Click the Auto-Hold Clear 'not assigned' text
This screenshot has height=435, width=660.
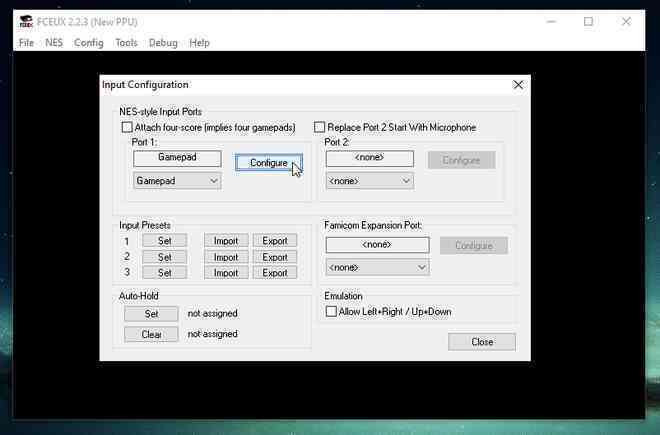(213, 334)
